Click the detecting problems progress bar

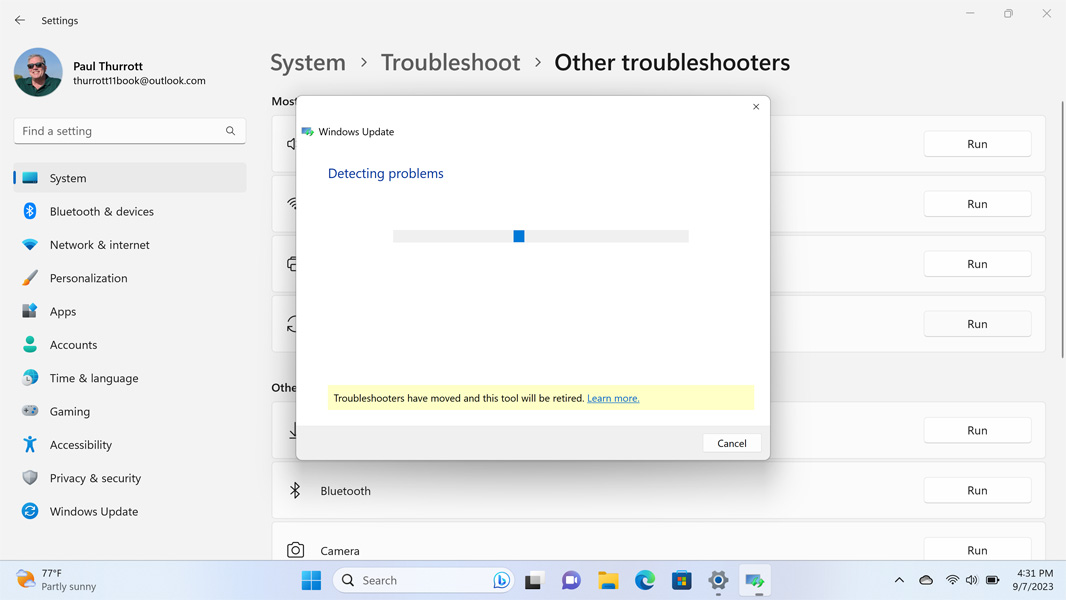click(540, 236)
